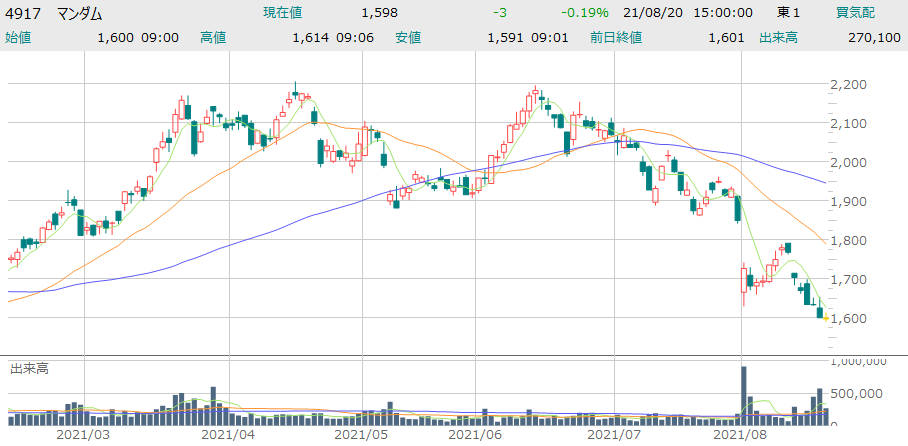The image size is (908, 446).
Task: Click the 安値 value 1,591
Action: click(506, 38)
